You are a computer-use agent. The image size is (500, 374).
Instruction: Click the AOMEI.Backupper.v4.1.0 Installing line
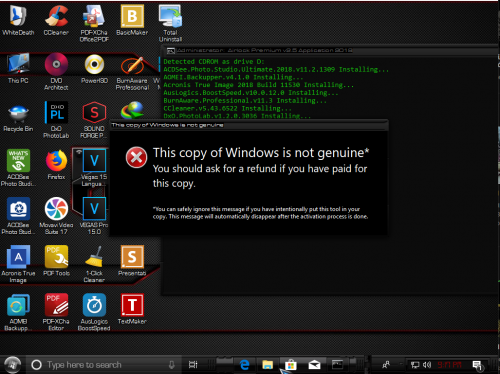coord(233,77)
